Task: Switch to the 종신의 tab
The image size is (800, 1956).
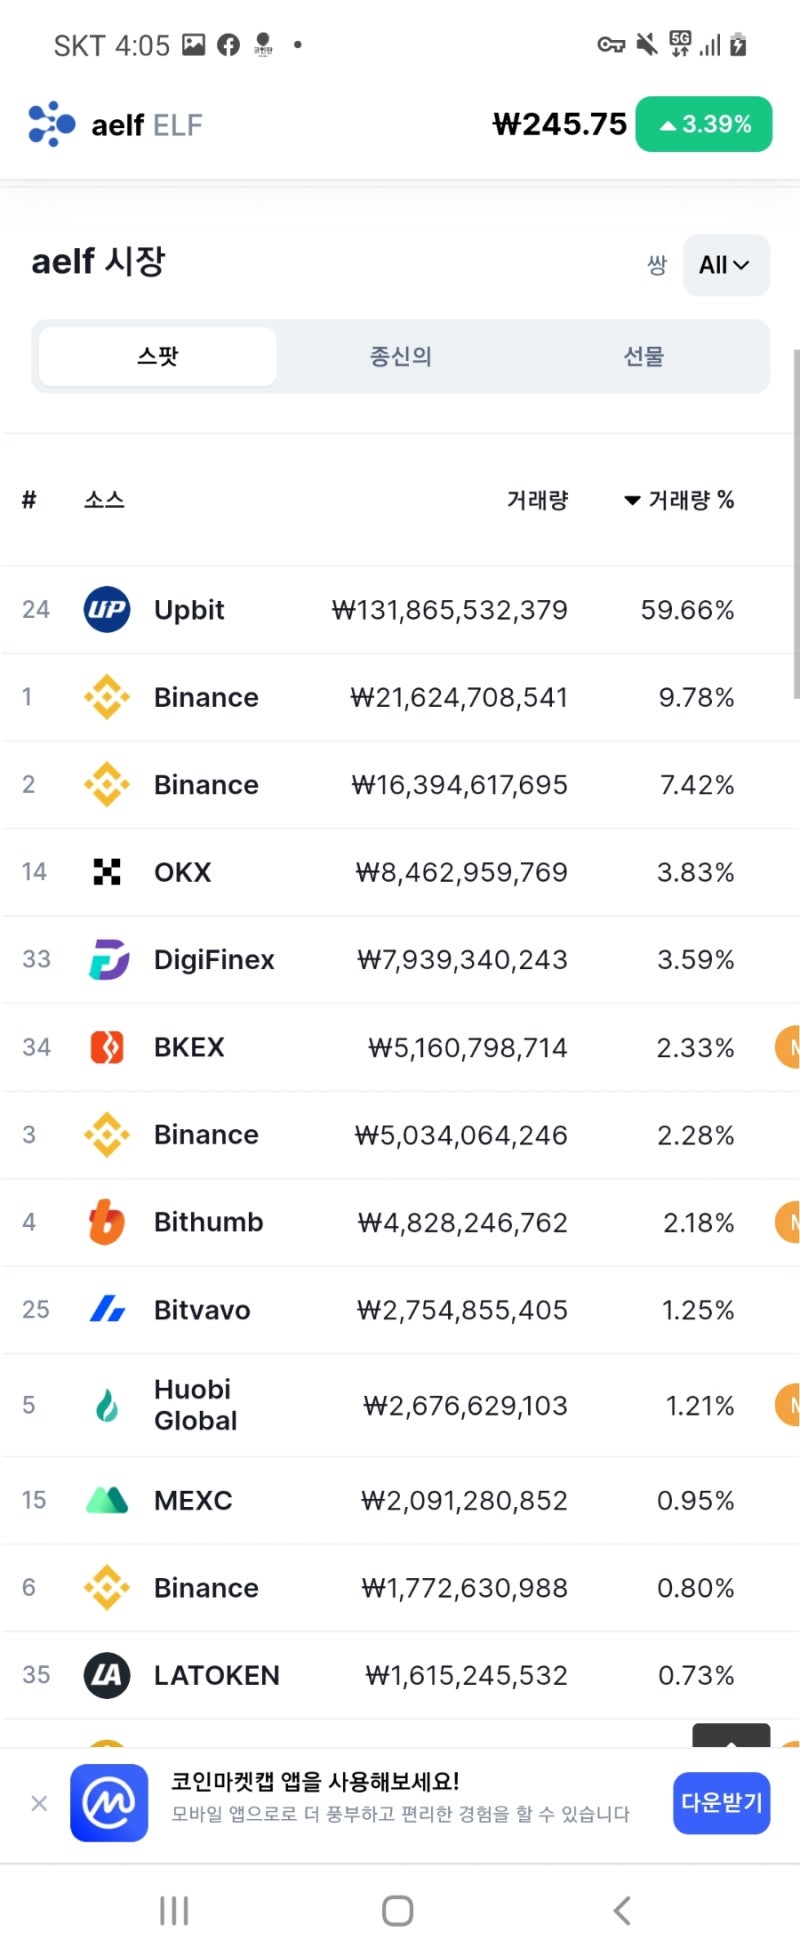Action: coord(401,356)
